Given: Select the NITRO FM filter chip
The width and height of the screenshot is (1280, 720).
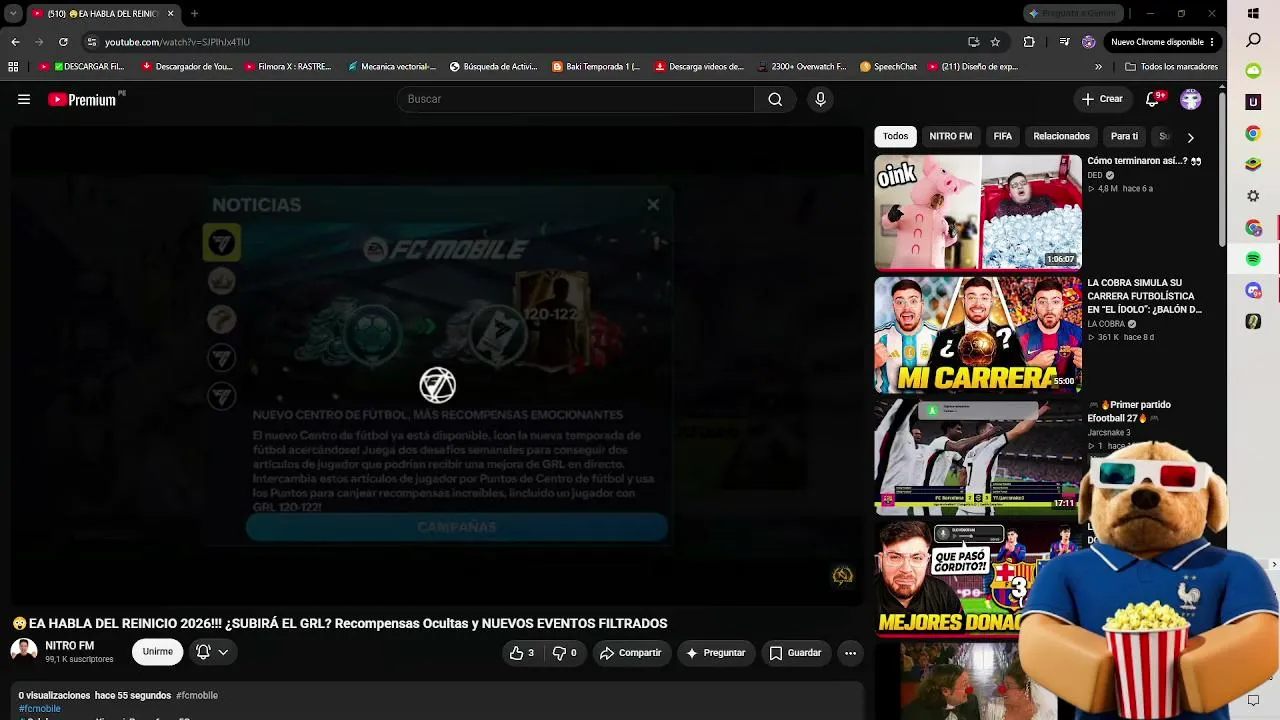Looking at the screenshot, I should 950,136.
